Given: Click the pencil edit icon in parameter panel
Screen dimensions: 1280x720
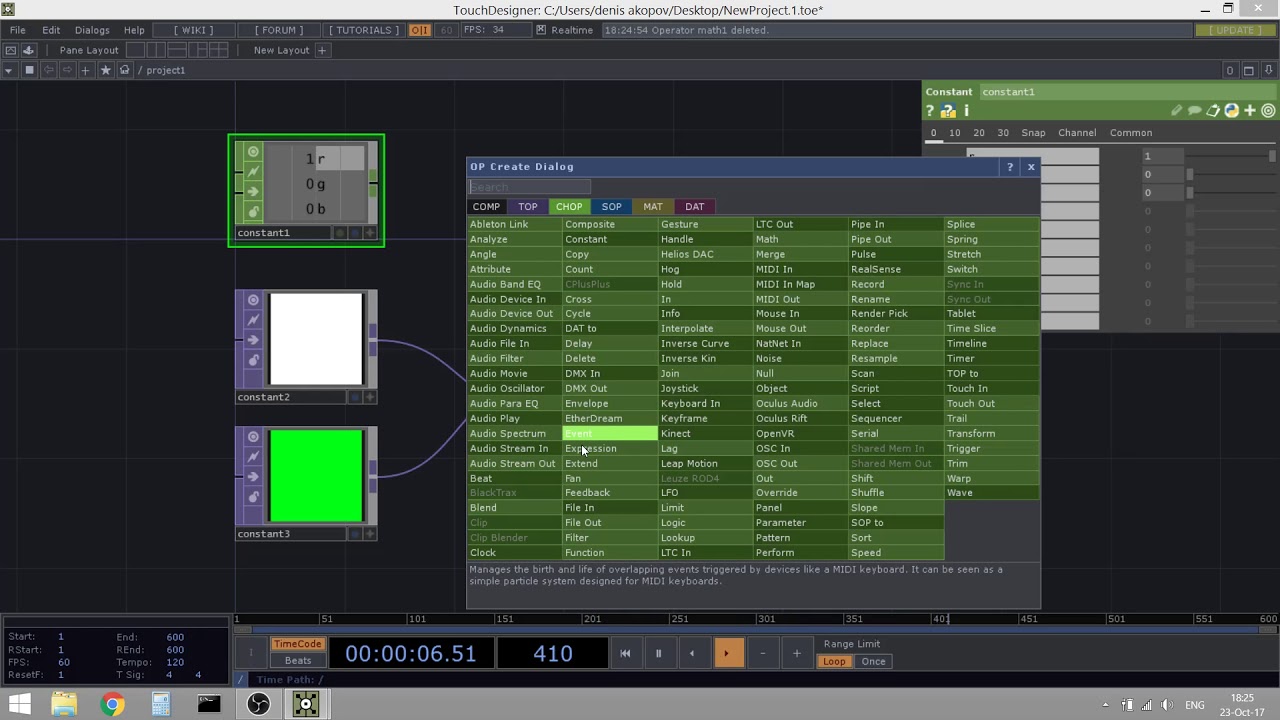Looking at the screenshot, I should 1177,111.
